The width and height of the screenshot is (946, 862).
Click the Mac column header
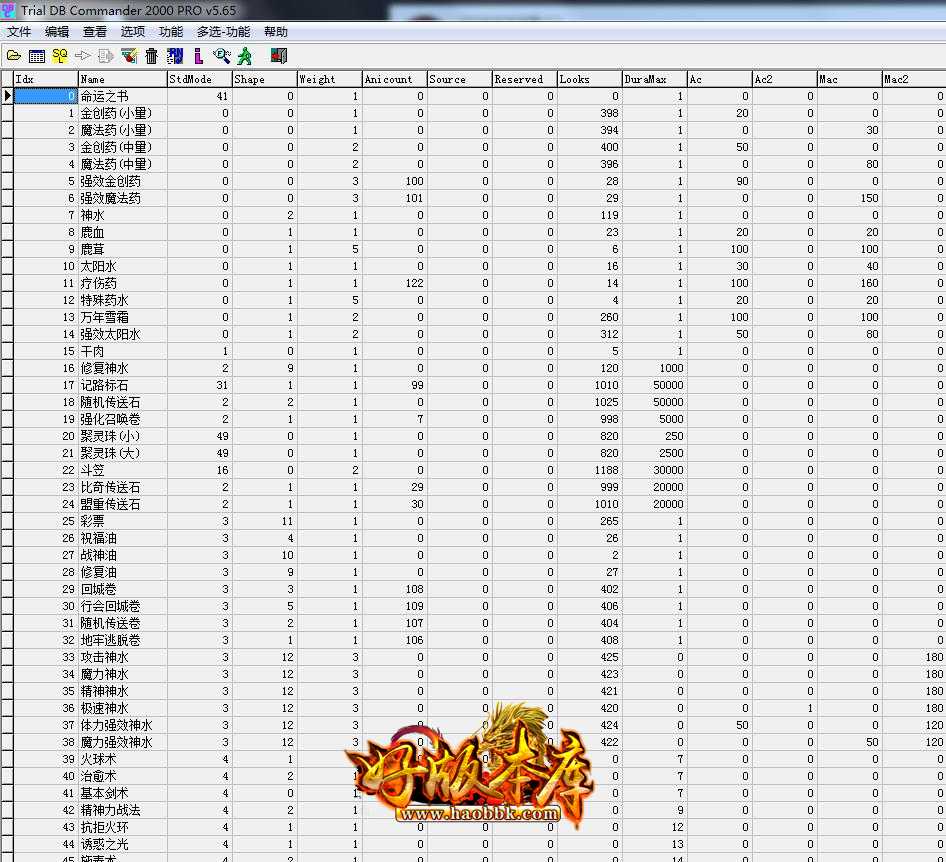tap(851, 79)
